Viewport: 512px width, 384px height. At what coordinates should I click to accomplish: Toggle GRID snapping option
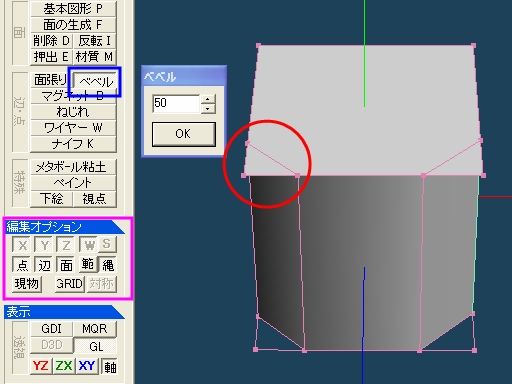pyautogui.click(x=69, y=284)
